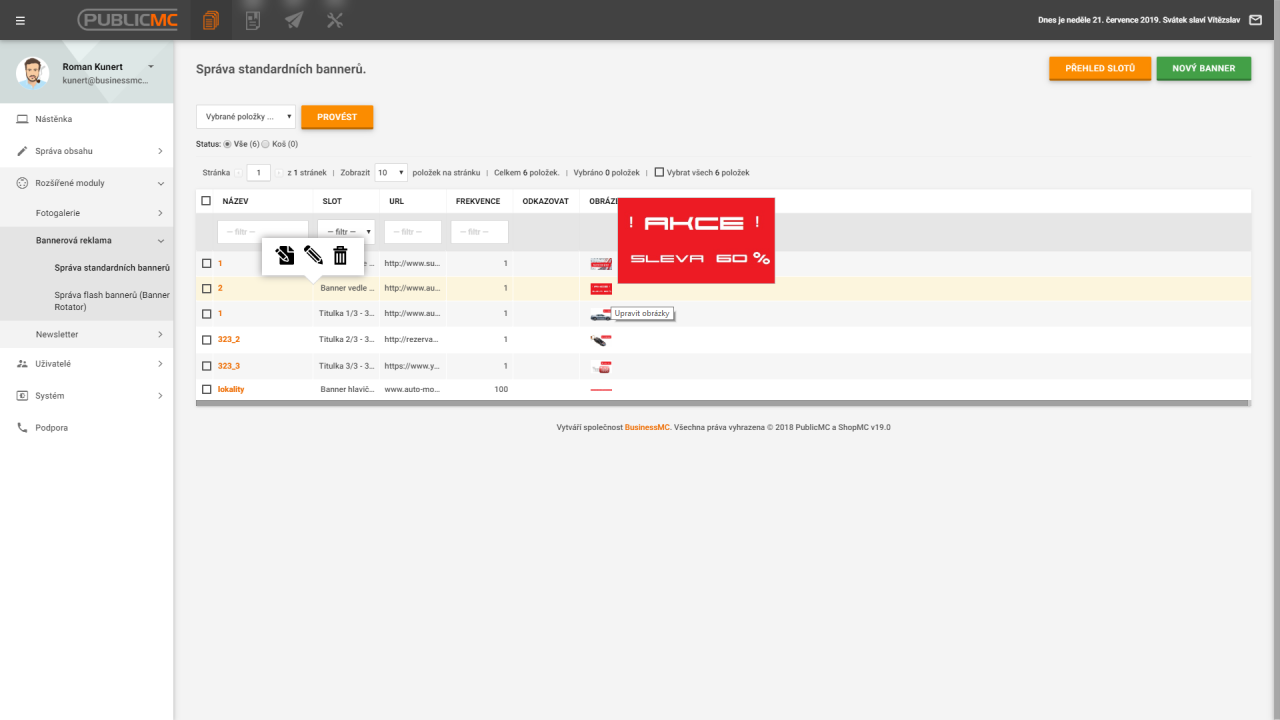
Task: Check the checkbox for the Titulka 1/3 row
Action: pyautogui.click(x=207, y=313)
